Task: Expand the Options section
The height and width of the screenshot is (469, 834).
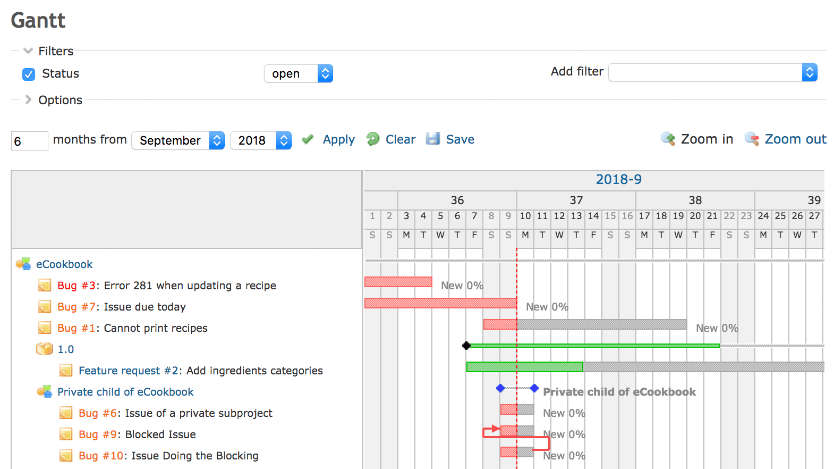Action: point(28,100)
